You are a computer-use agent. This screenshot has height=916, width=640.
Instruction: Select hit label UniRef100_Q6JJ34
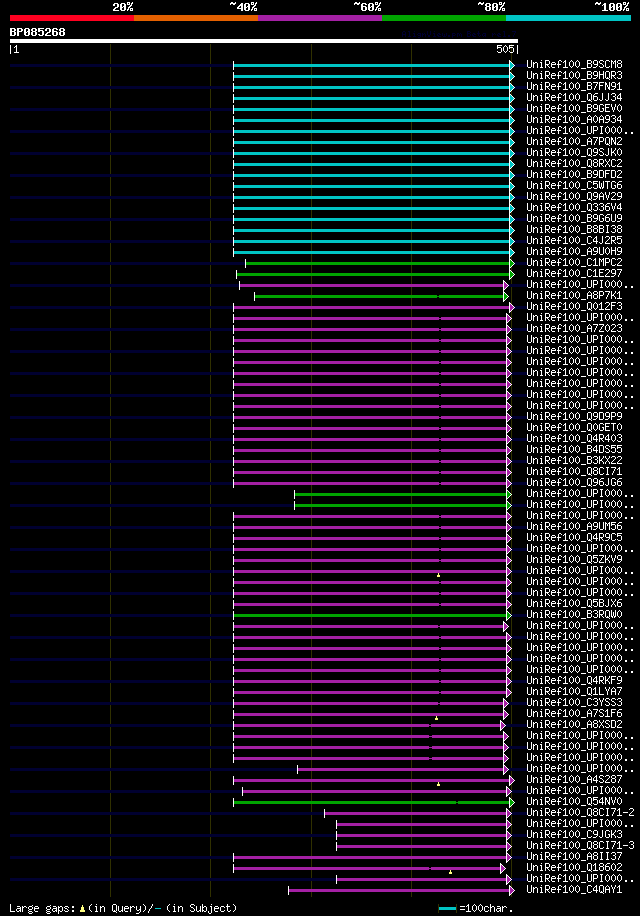click(x=574, y=98)
